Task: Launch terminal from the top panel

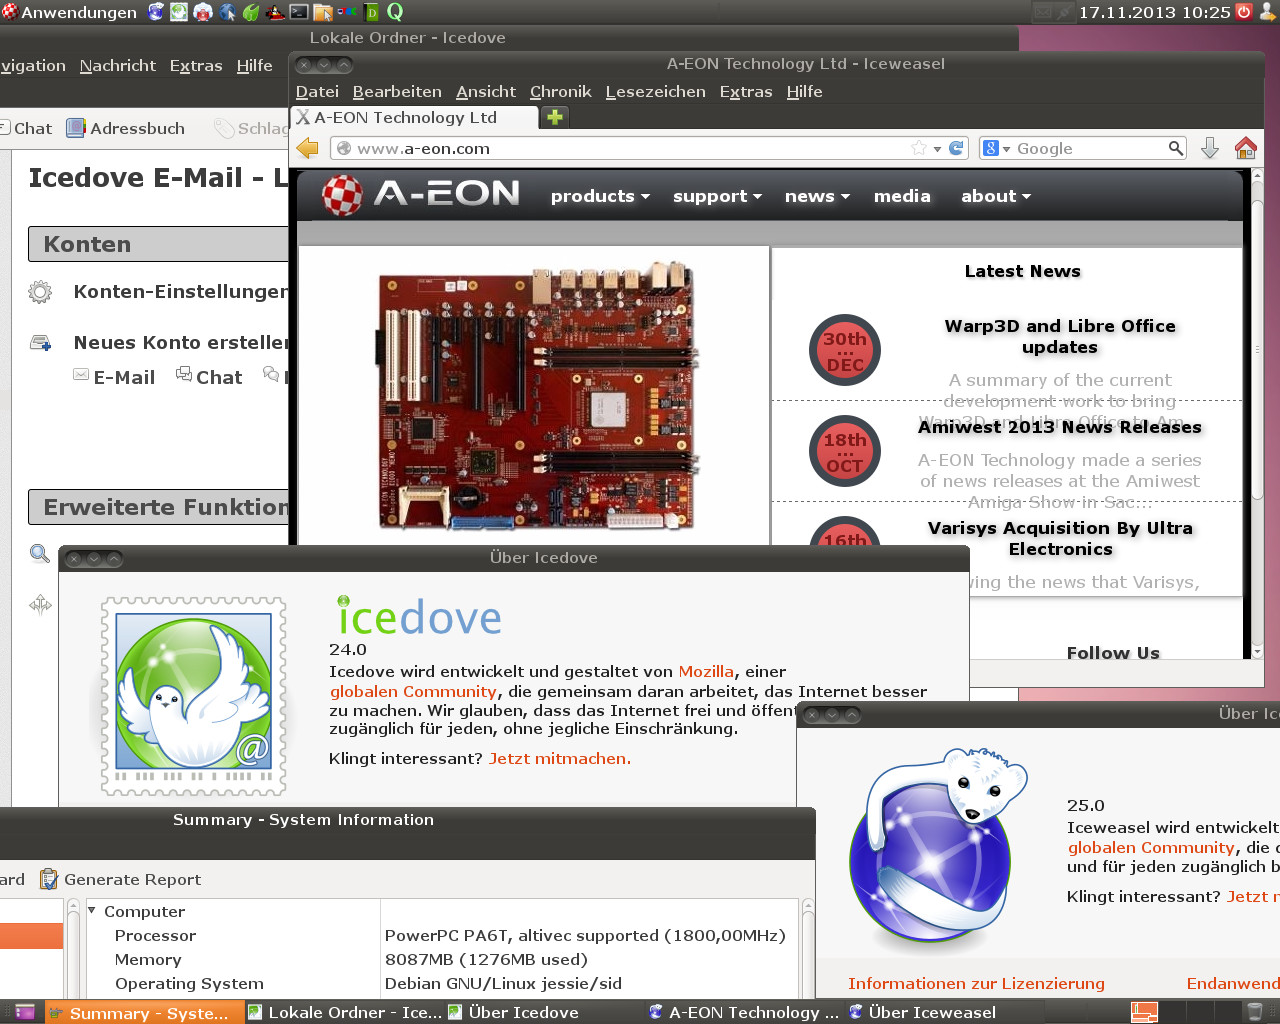Action: [x=299, y=12]
